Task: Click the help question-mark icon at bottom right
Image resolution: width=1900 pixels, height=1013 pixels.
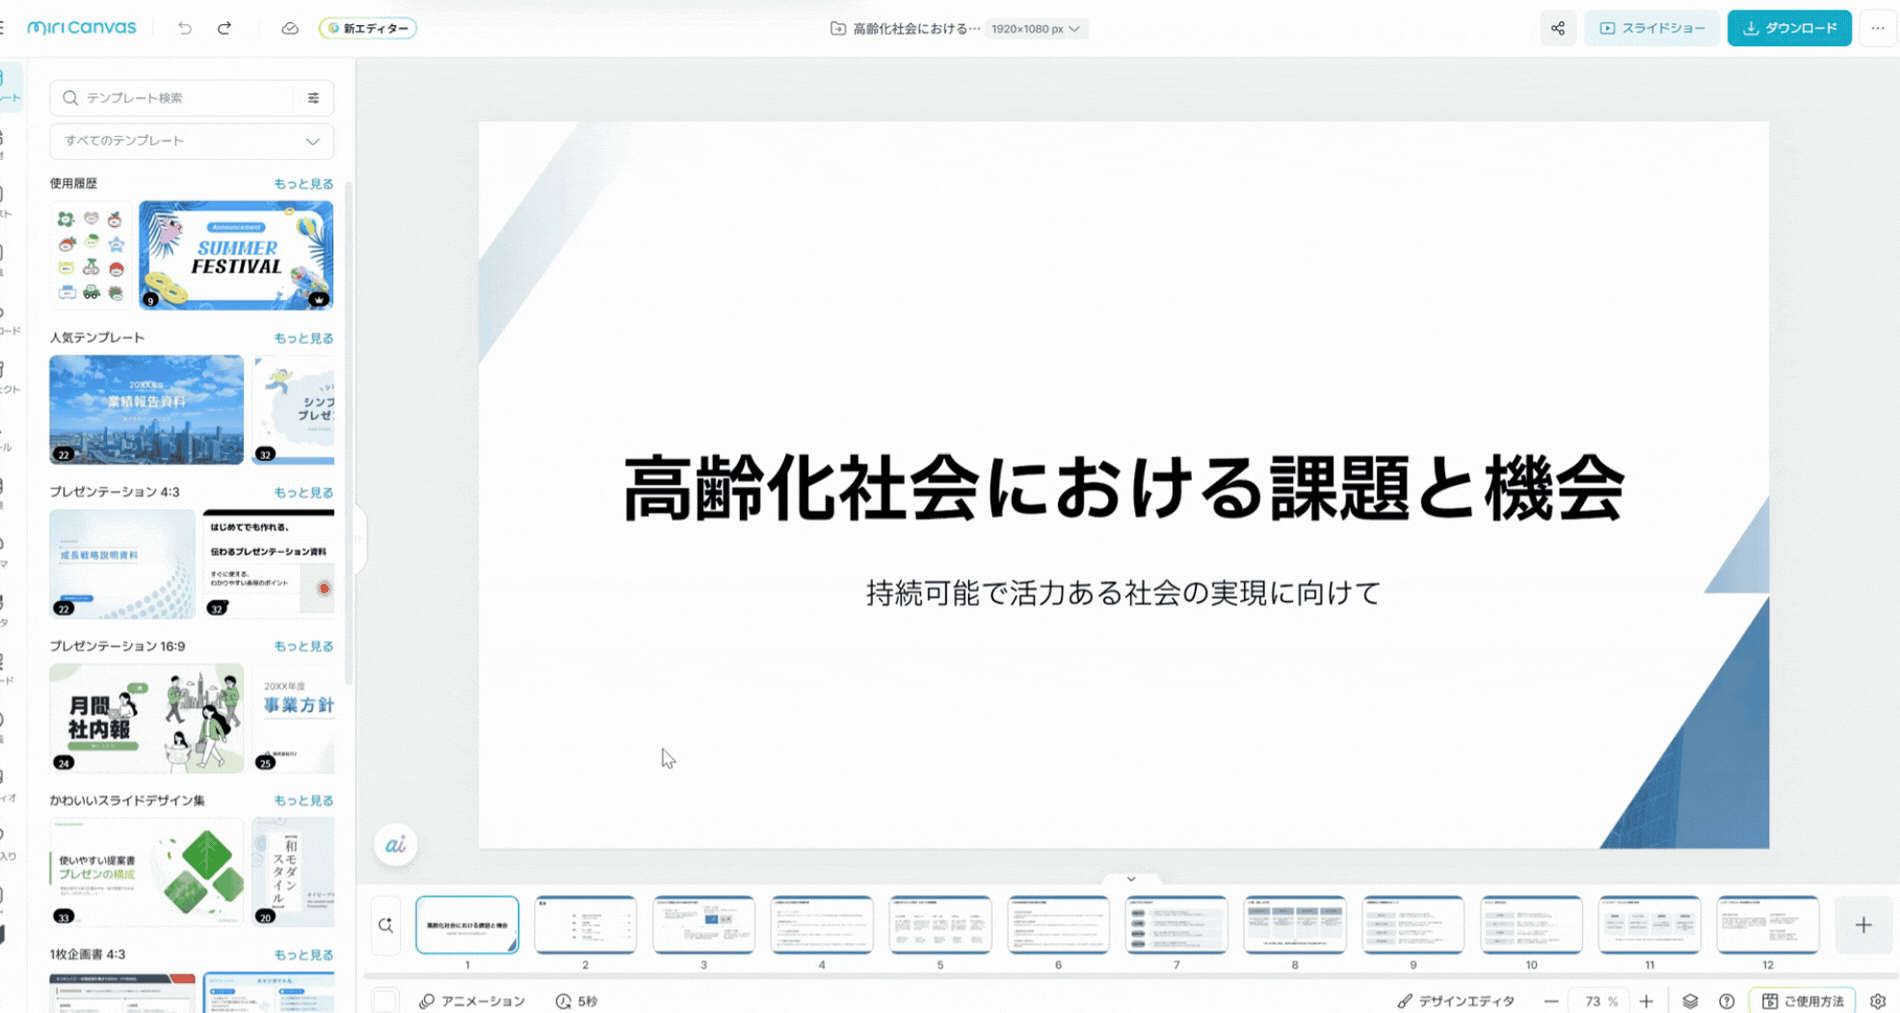Action: pyautogui.click(x=1727, y=1000)
